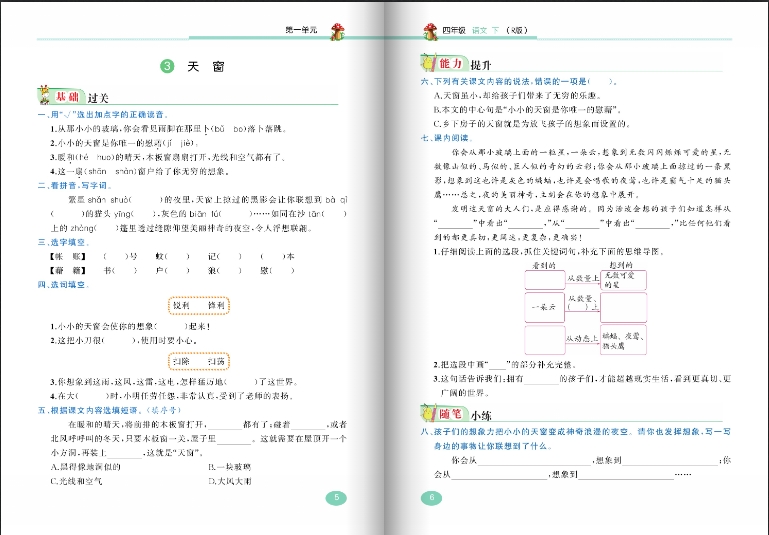Click the green circled number 3 badge
This screenshot has width=769, height=535.
167,67
